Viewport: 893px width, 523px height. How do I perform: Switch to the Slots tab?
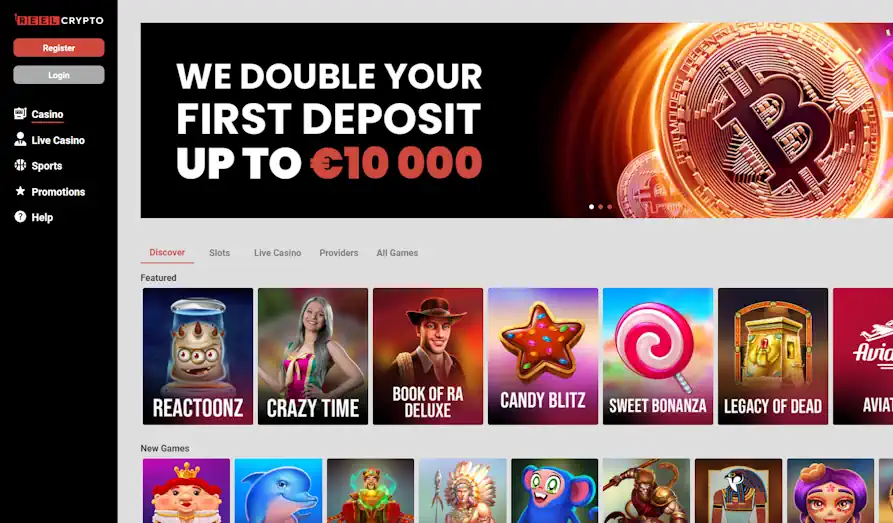coord(219,252)
